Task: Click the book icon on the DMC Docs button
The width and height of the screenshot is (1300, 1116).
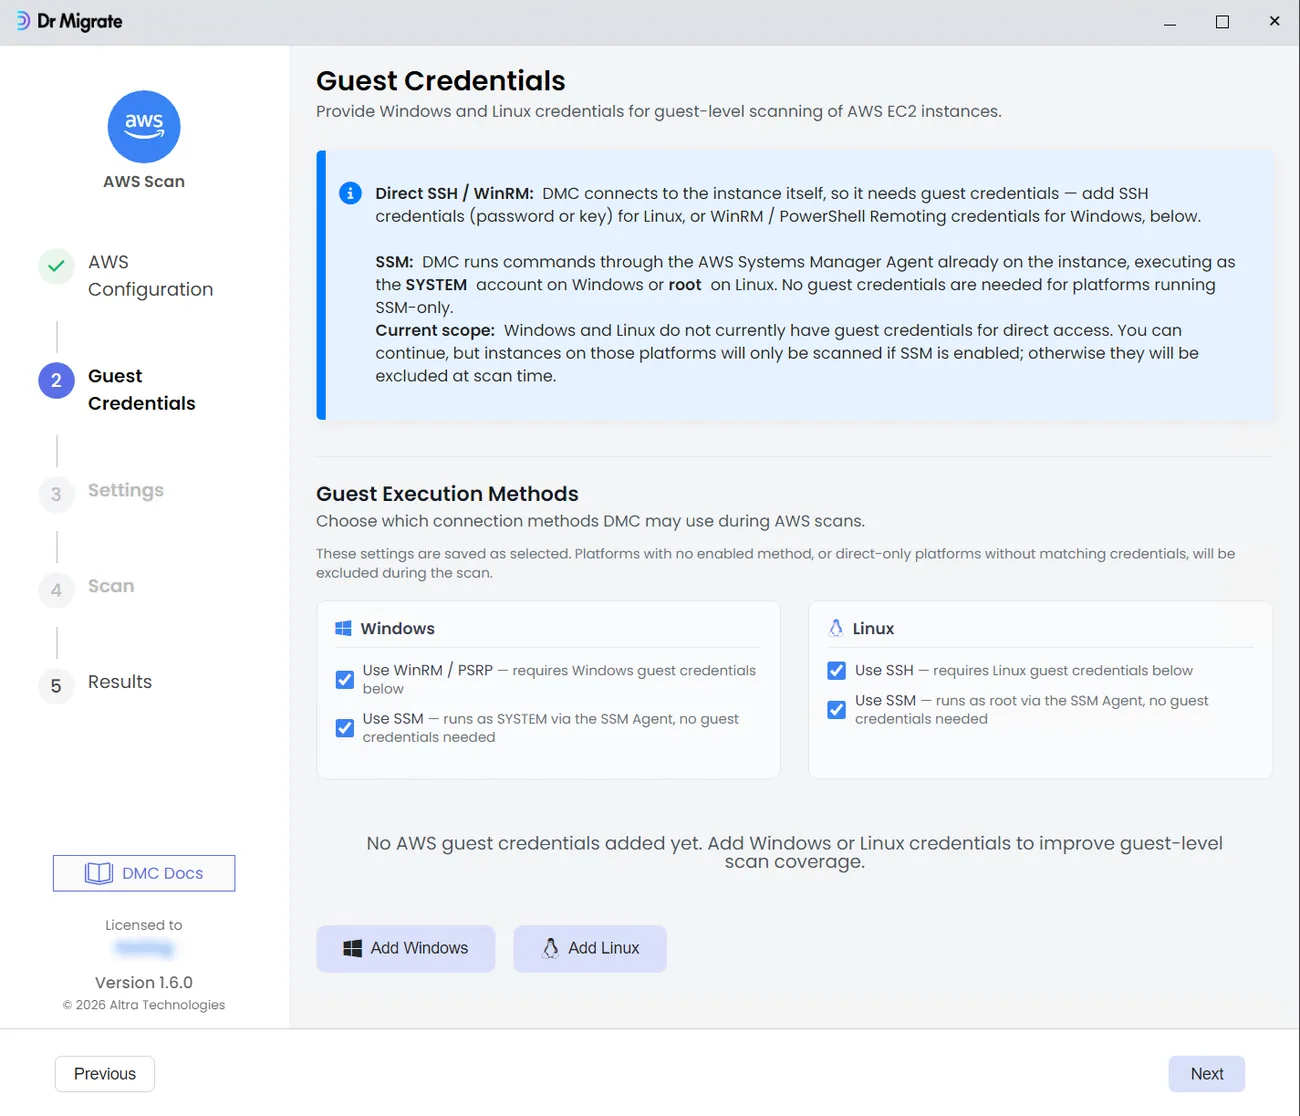Action: 99,873
